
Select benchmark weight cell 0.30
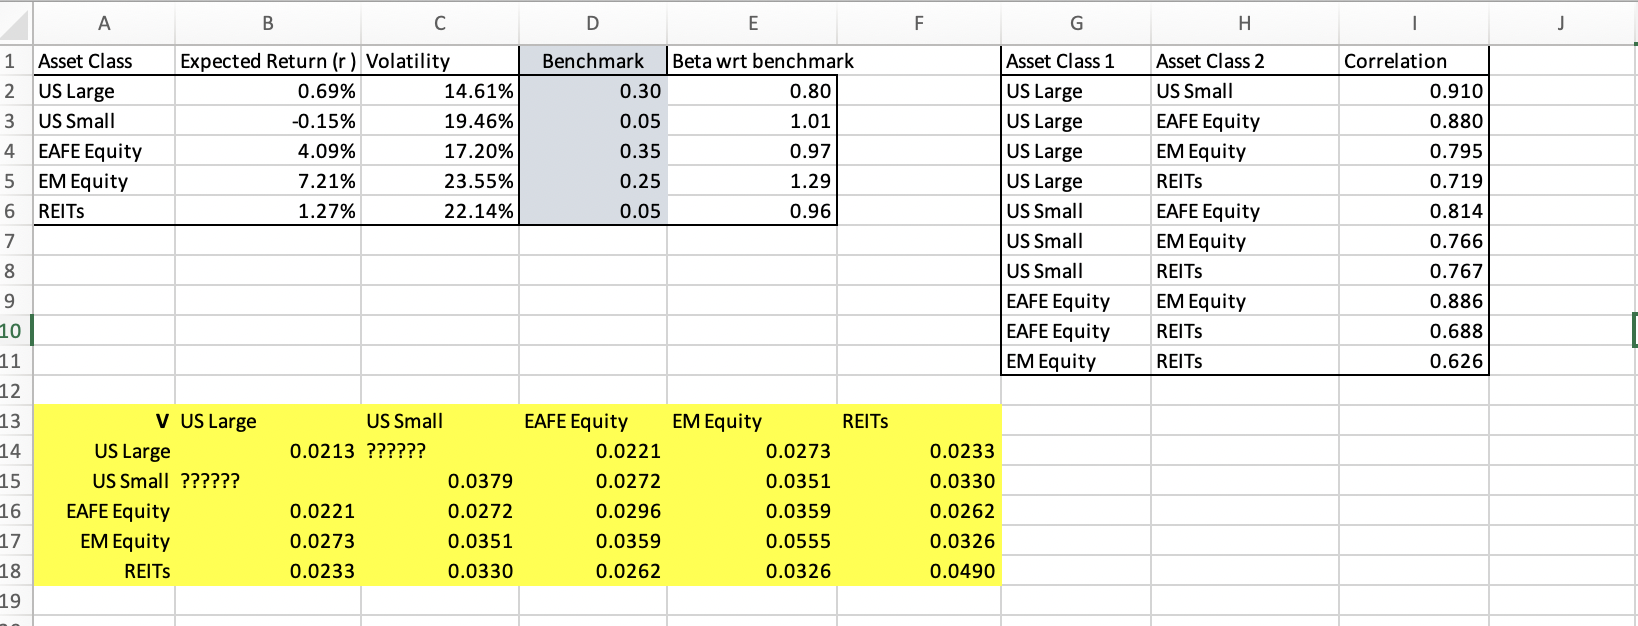tap(593, 91)
